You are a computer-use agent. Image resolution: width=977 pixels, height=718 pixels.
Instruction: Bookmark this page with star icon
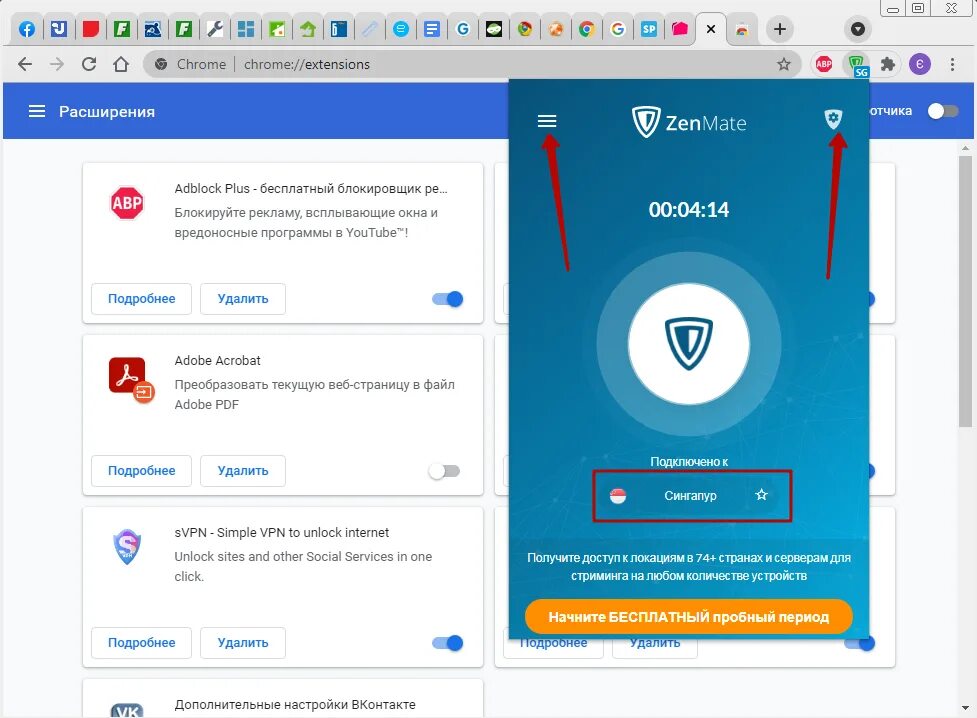(784, 64)
